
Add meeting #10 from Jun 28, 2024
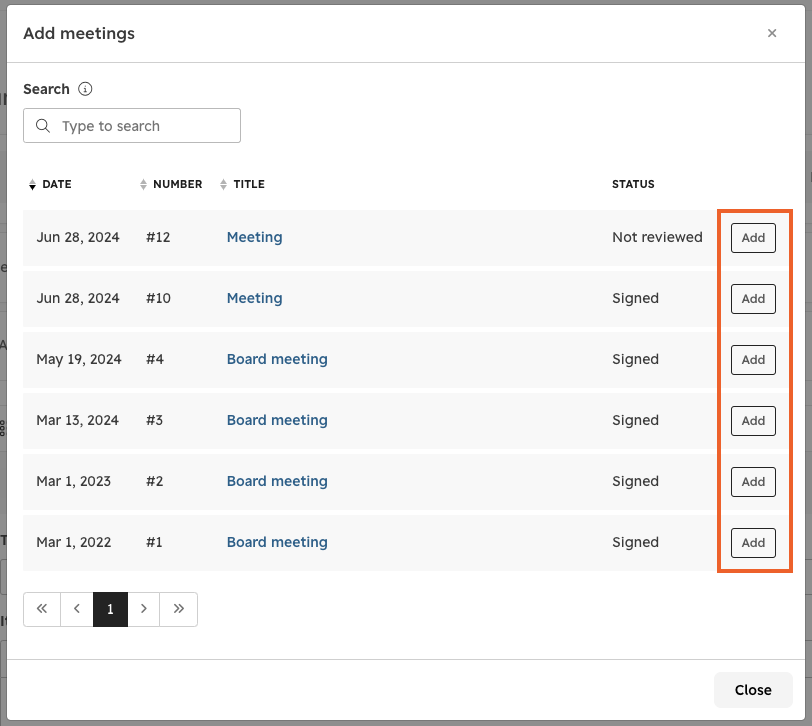[x=753, y=299]
